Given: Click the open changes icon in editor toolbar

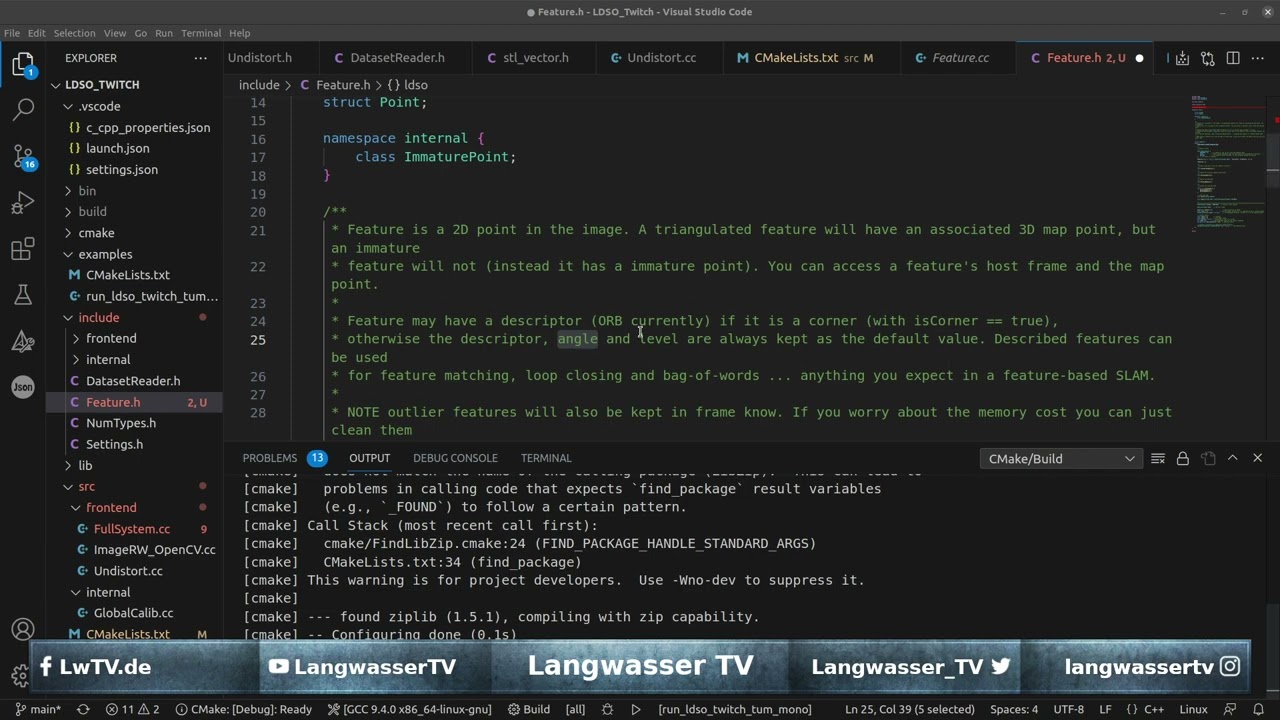Looking at the screenshot, I should click(x=1207, y=58).
